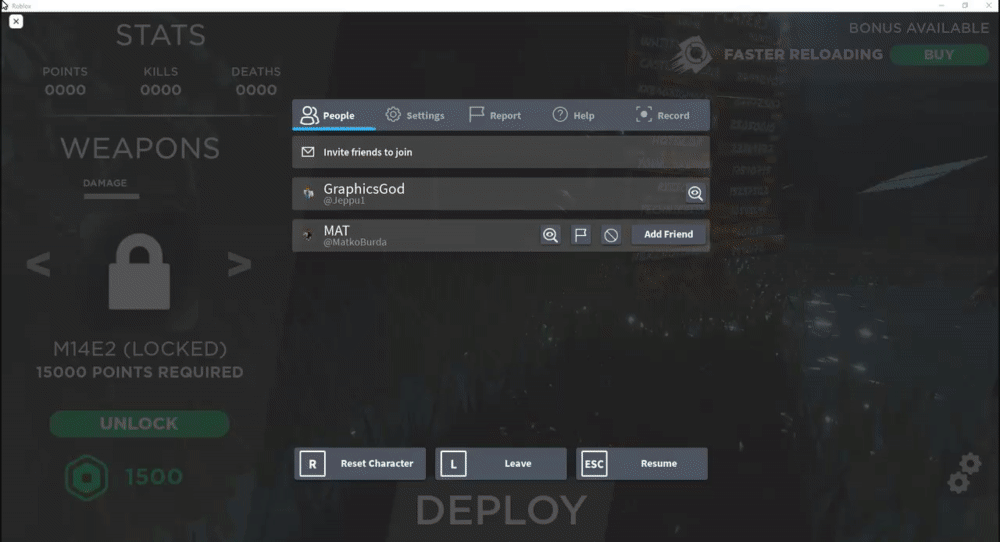The width and height of the screenshot is (1000, 542).
Task: Click the Faster Reloading bonus icon
Action: [693, 55]
